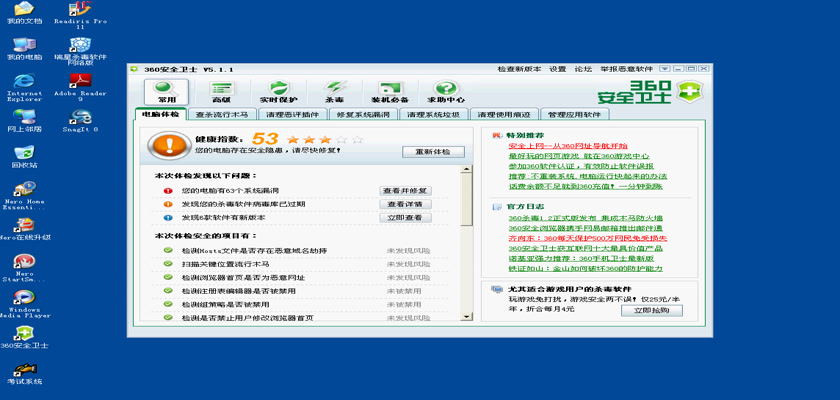Image resolution: width=840 pixels, height=400 pixels.
Task: Click the orange alert icon beside 病毒库已过期
Action: [168, 204]
